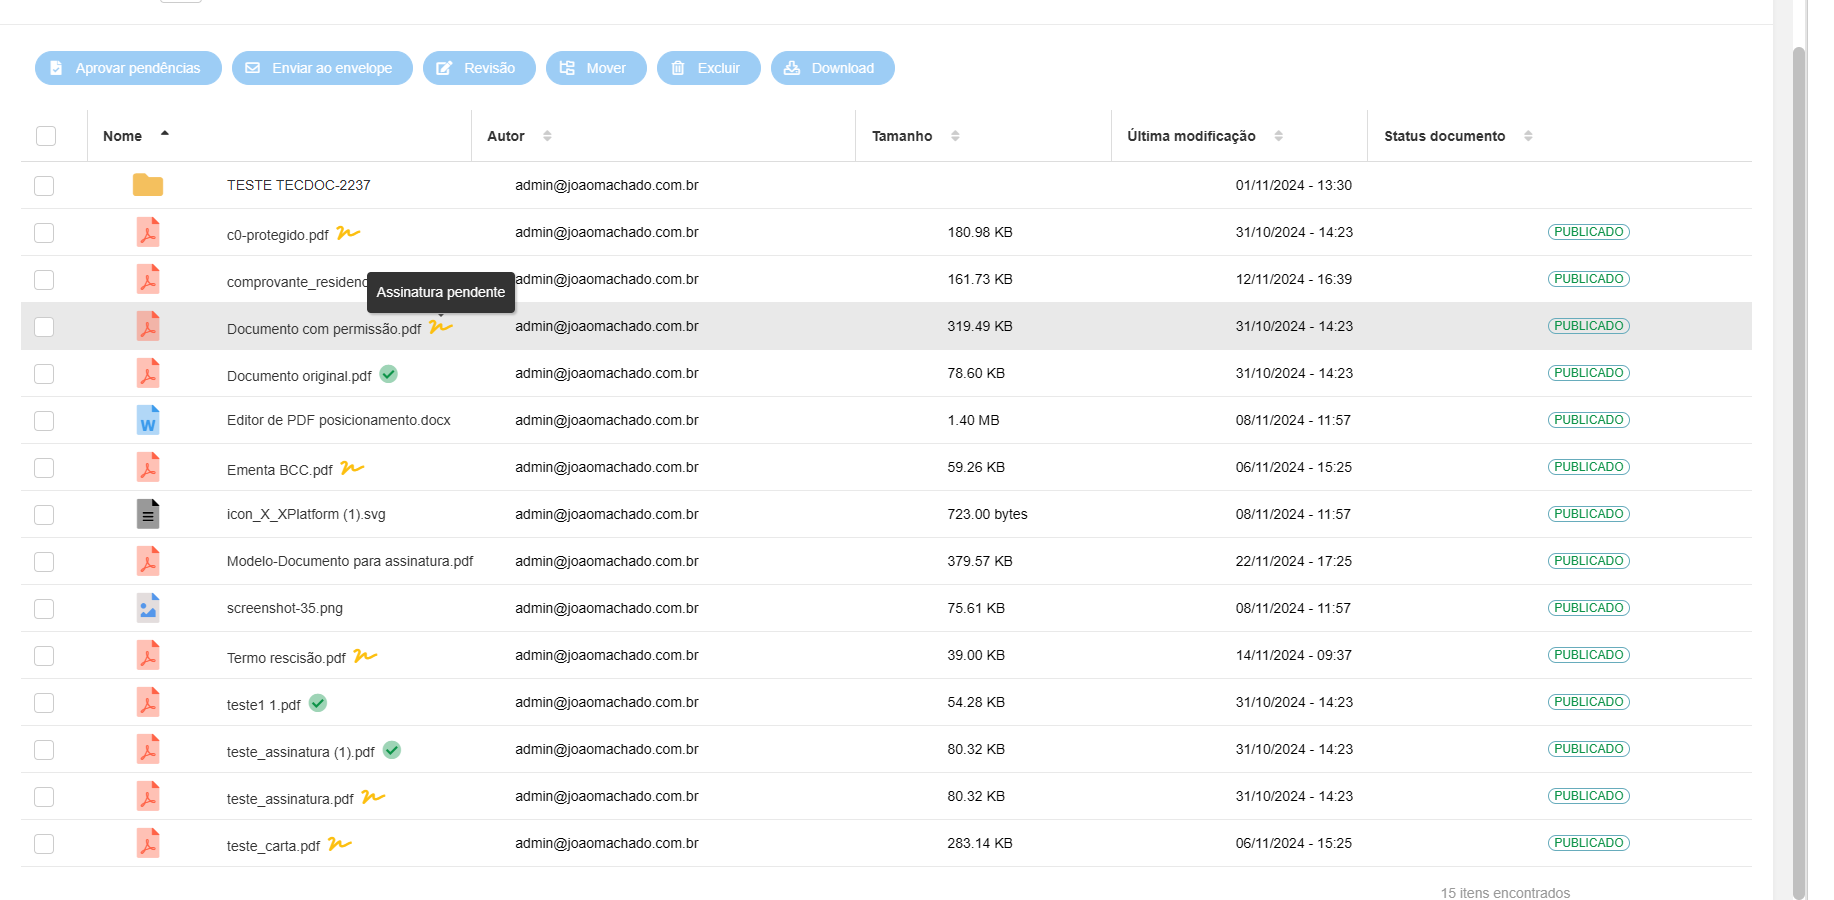1834x900 pixels.
Task: Click the Word icon for Editor de PDF posicionamento.docx
Action: [148, 420]
